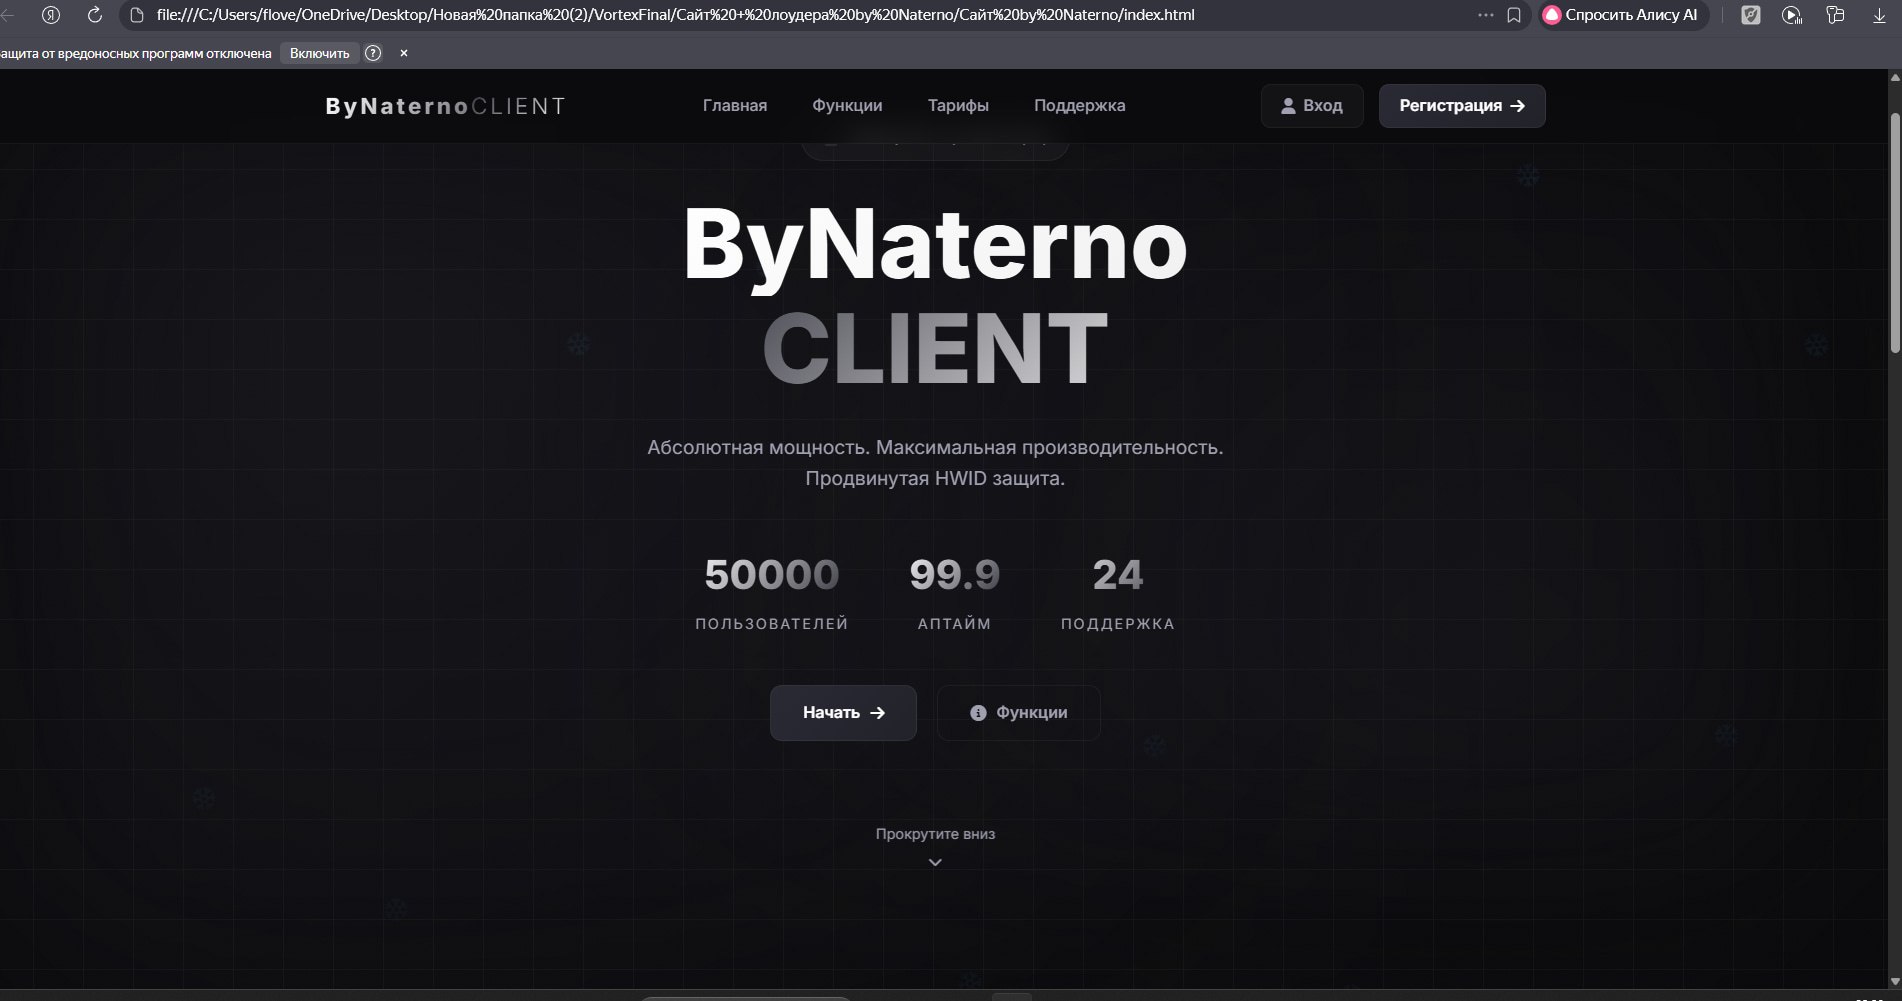Reload the page with the refresh icon

pos(95,15)
